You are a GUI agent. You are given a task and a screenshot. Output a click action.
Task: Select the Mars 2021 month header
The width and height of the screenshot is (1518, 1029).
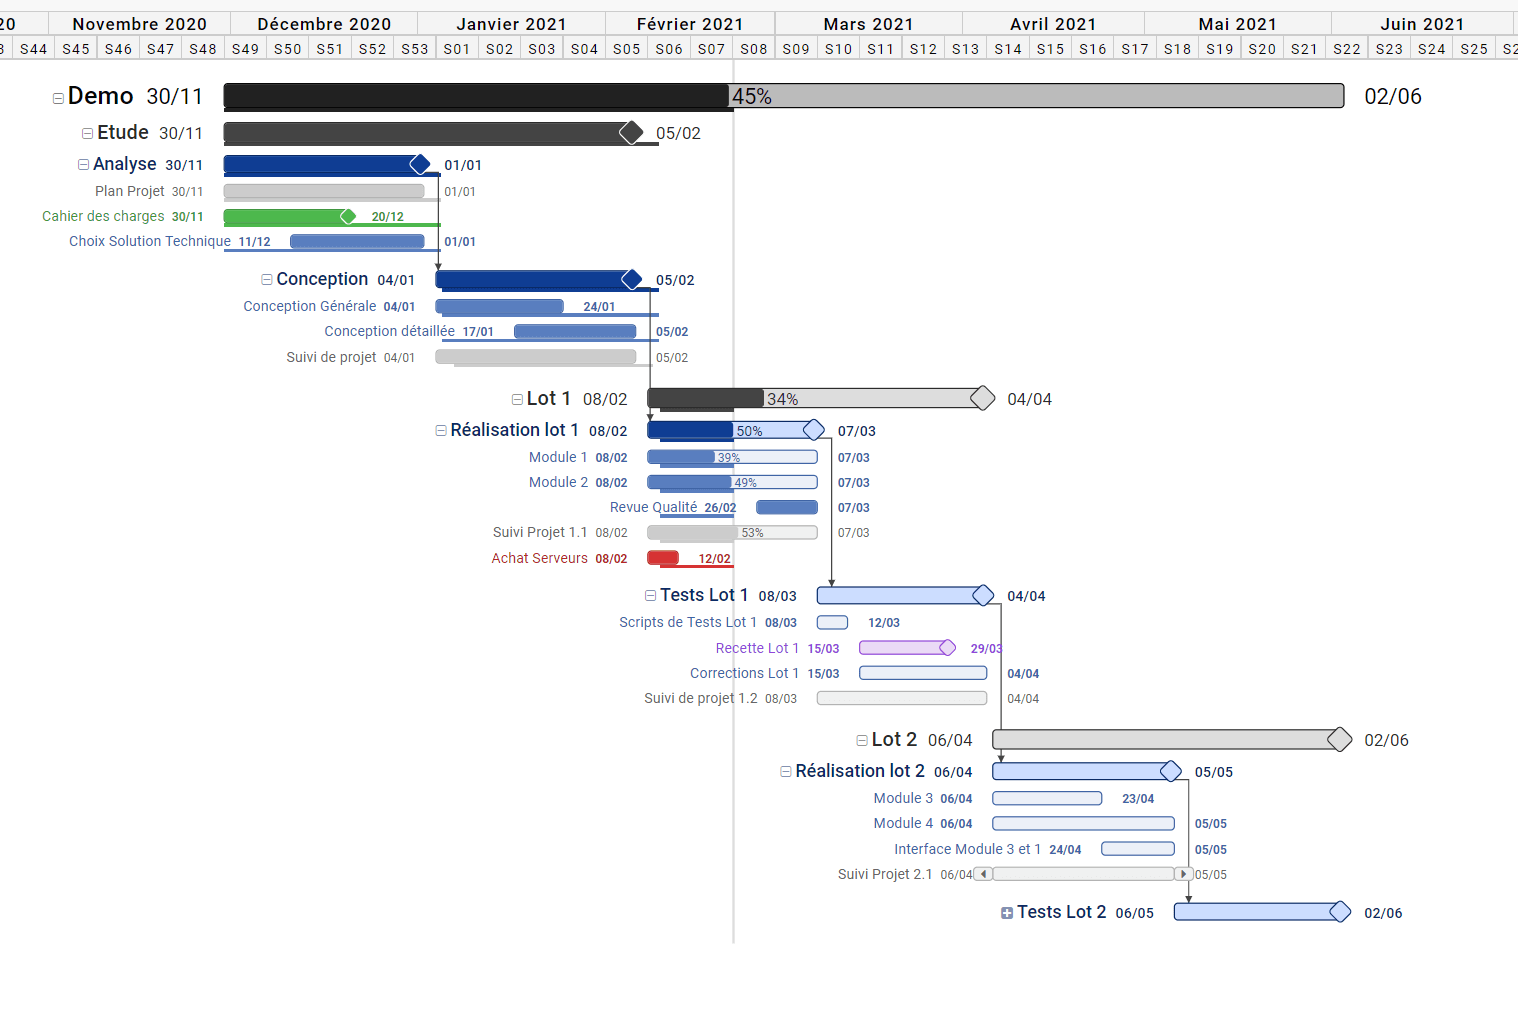[868, 24]
